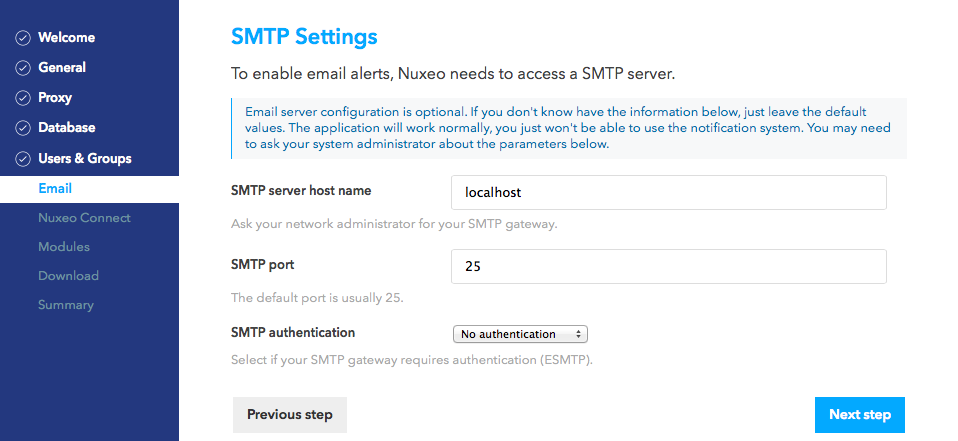Click the Next step button
The width and height of the screenshot is (958, 441).
860,415
